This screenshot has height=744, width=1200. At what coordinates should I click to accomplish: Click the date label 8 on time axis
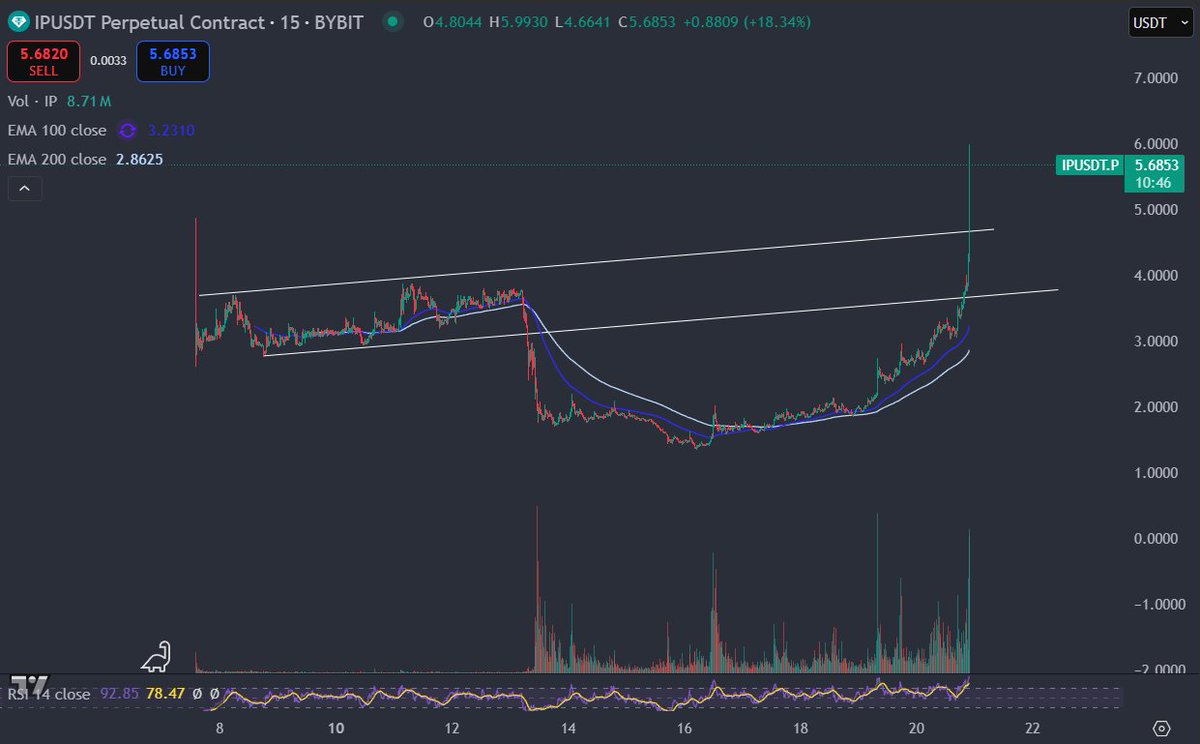coord(222,727)
